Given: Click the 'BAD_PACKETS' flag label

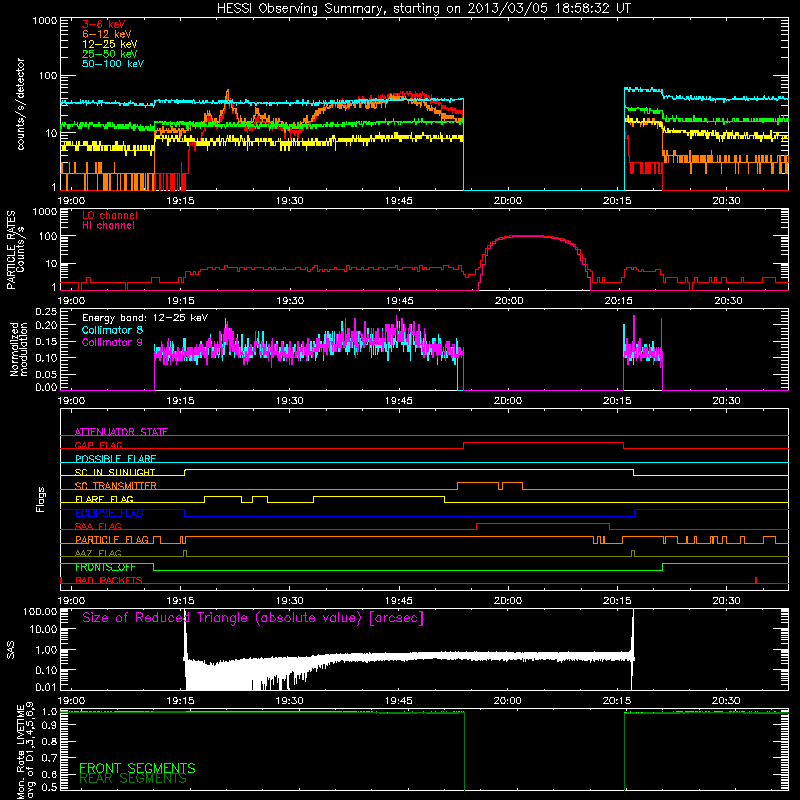Looking at the screenshot, I should click(x=109, y=580).
